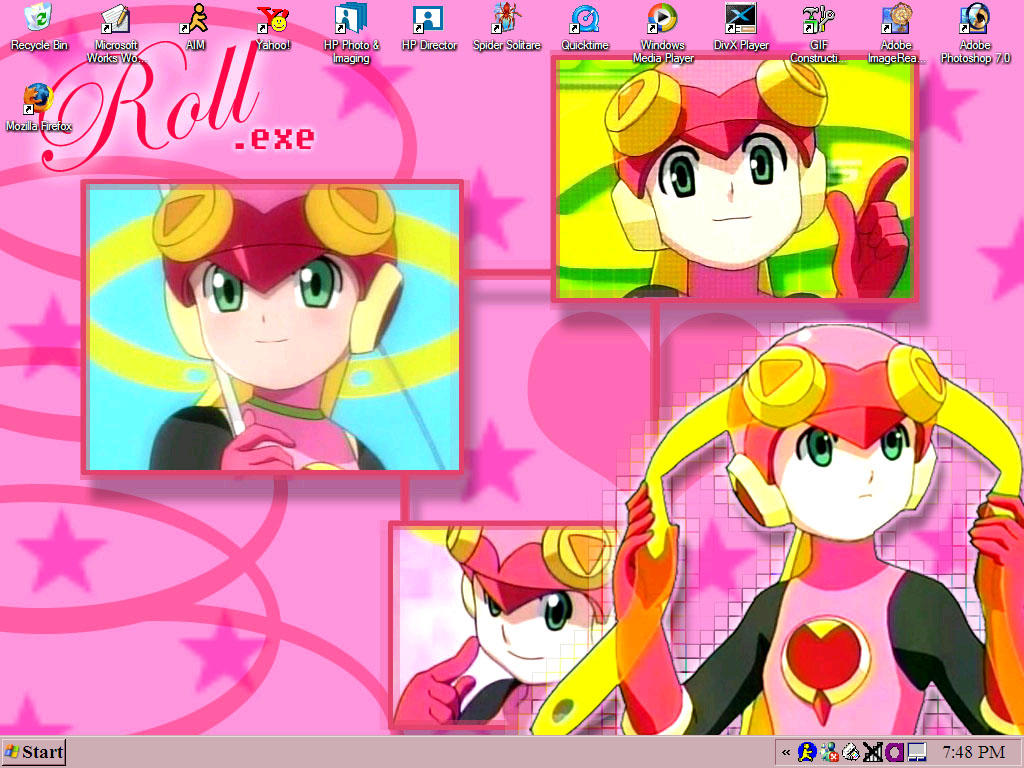Launch Yahoo! Messenger
Viewport: 1024px width, 768px height.
coord(273,18)
